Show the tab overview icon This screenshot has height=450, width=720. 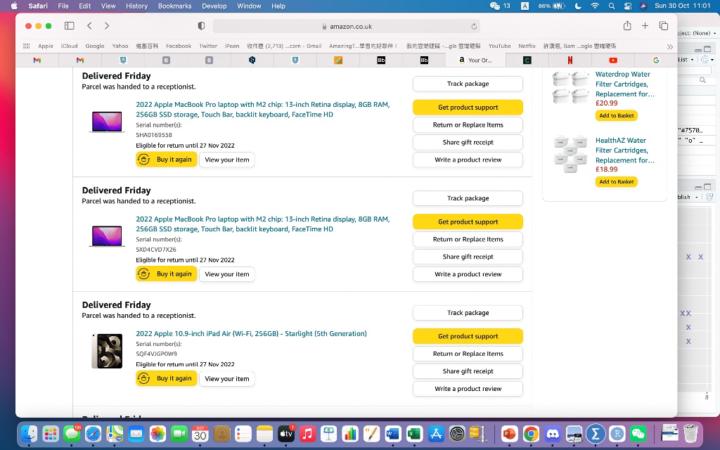pyautogui.click(x=664, y=26)
